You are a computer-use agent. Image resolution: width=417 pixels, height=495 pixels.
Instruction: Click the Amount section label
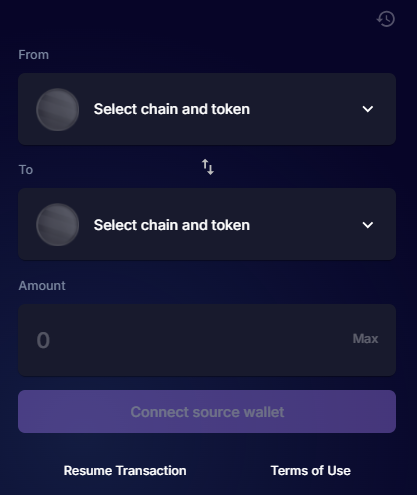(x=42, y=286)
